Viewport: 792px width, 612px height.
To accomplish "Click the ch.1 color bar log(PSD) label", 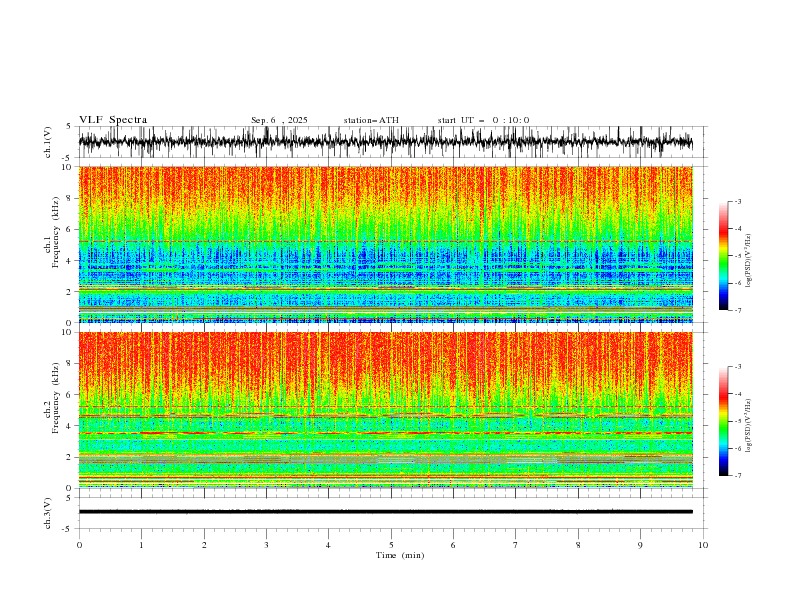I will [748, 261].
